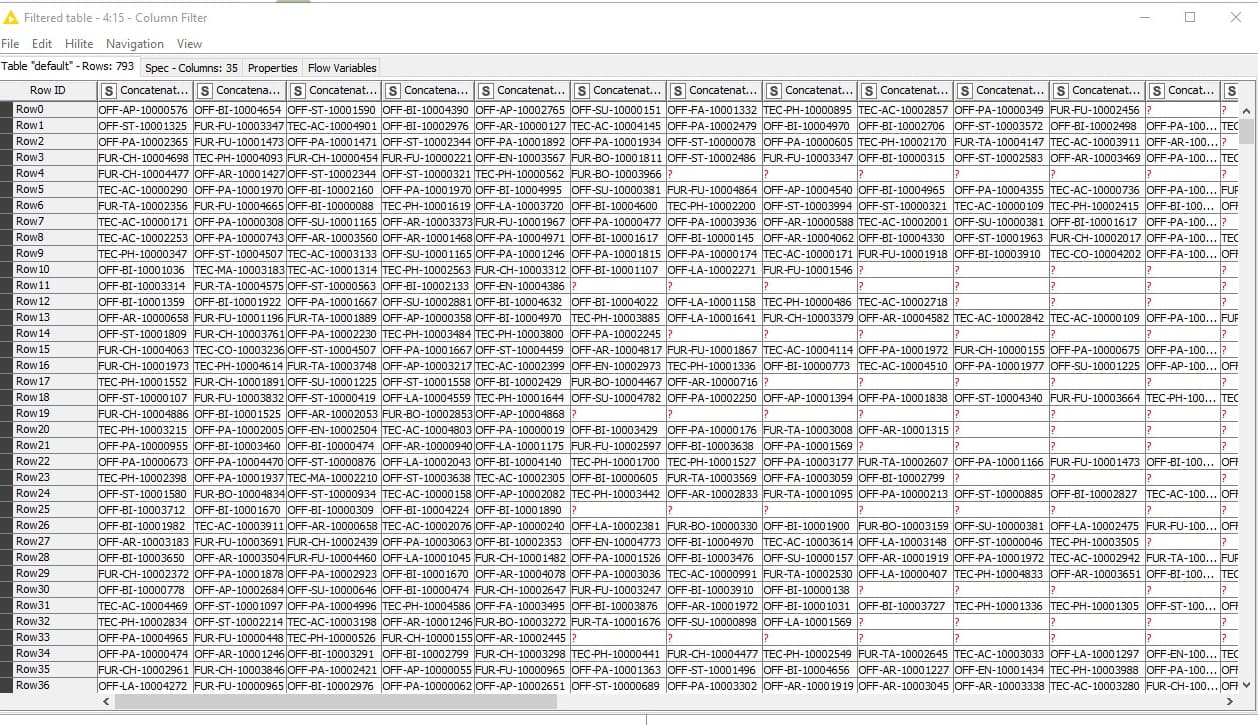Screen dimensions: 1258x725
Task: Click String-type icon of column starting with FUR-FU-10002456
Action: (1060, 90)
